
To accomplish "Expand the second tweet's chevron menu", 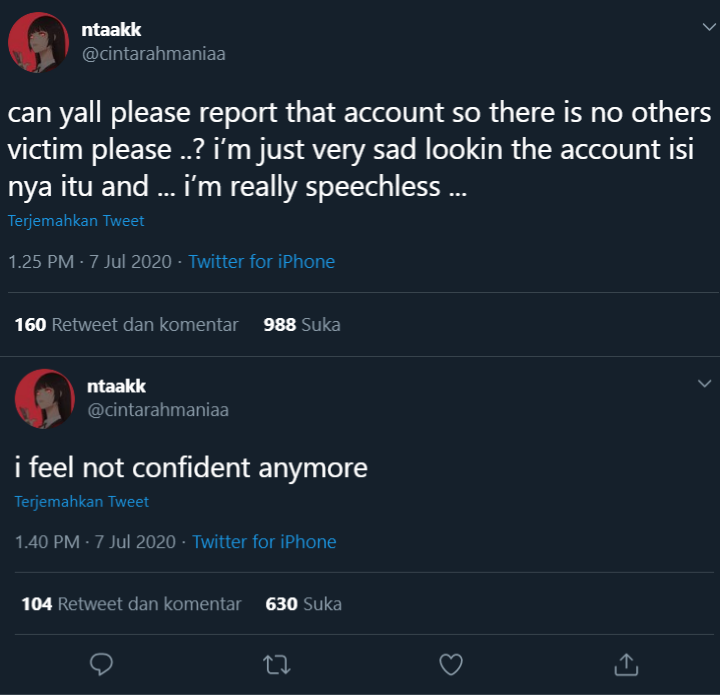I will click(703, 384).
